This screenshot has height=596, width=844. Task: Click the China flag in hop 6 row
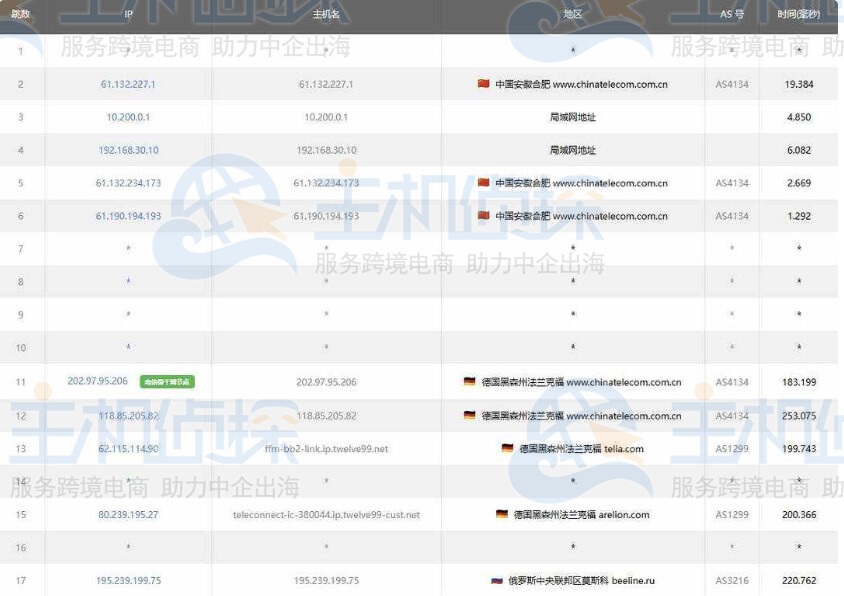[484, 216]
